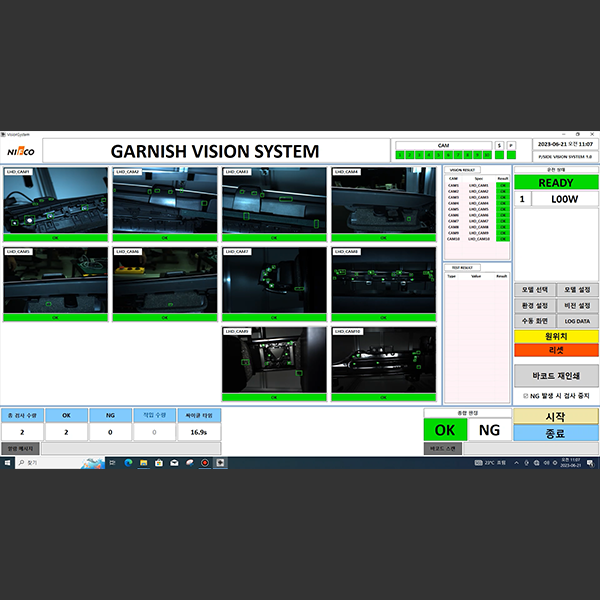Click the 모델 선택 button
Image resolution: width=600 pixels, height=600 pixels.
(535, 289)
